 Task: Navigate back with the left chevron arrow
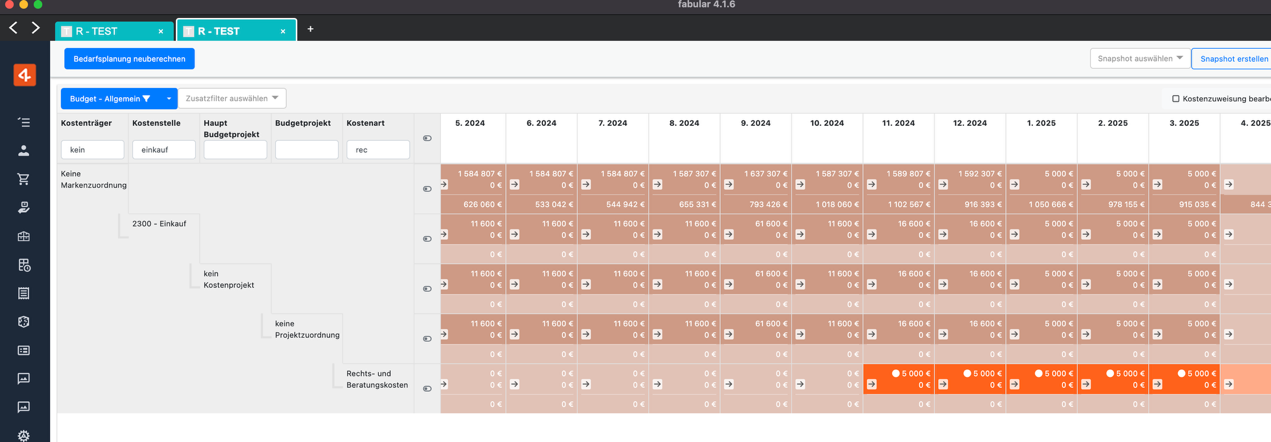click(x=13, y=28)
